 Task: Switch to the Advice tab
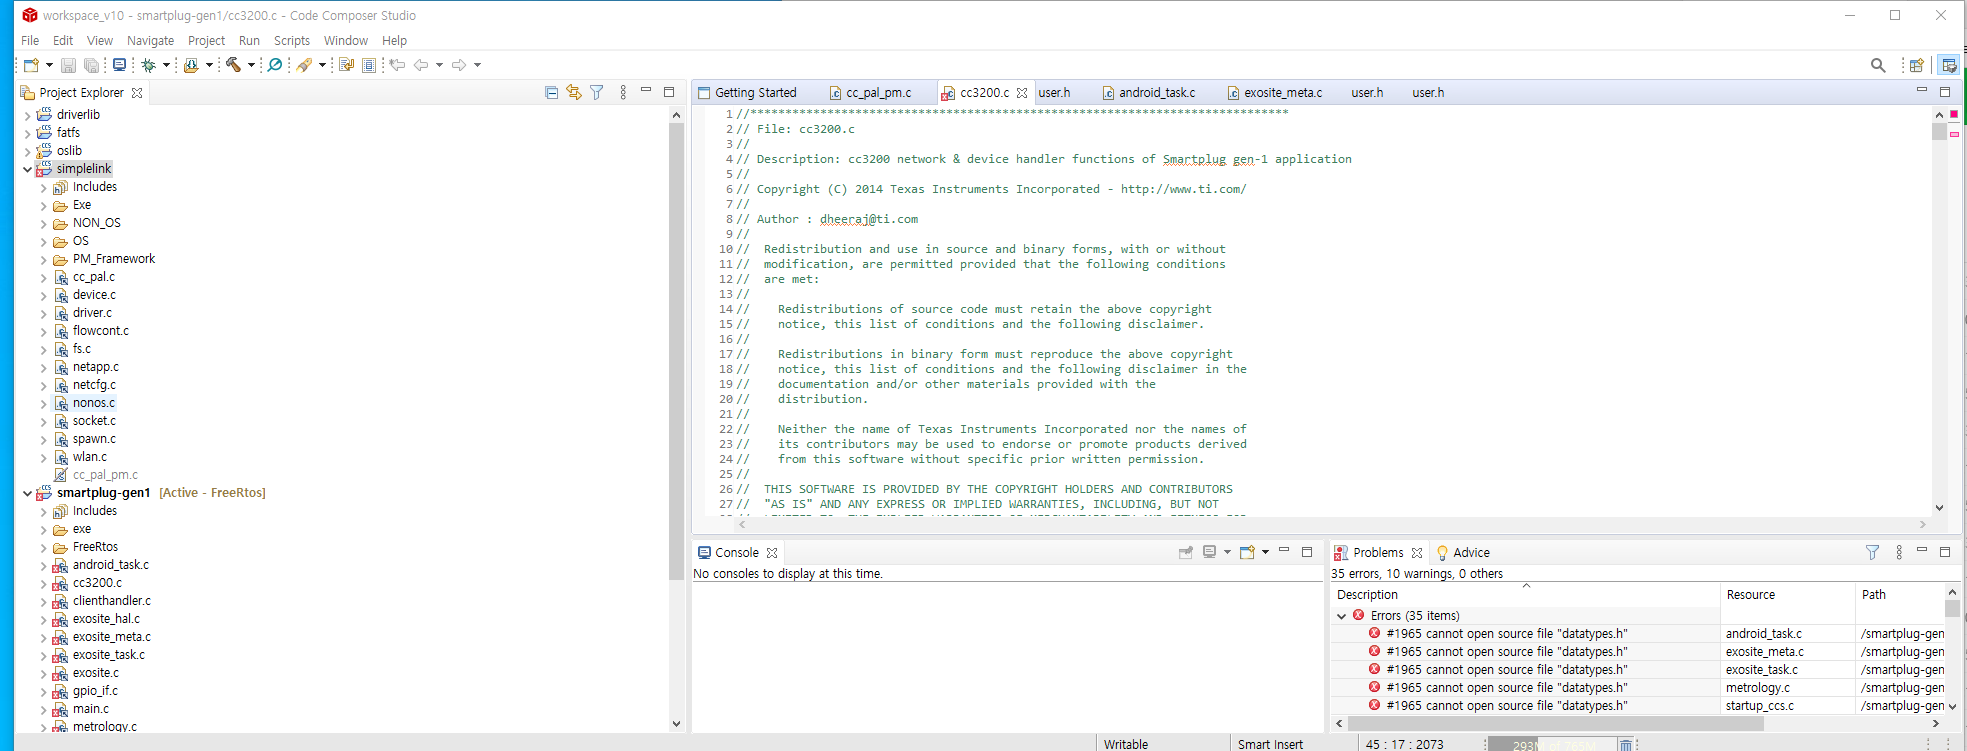1463,553
